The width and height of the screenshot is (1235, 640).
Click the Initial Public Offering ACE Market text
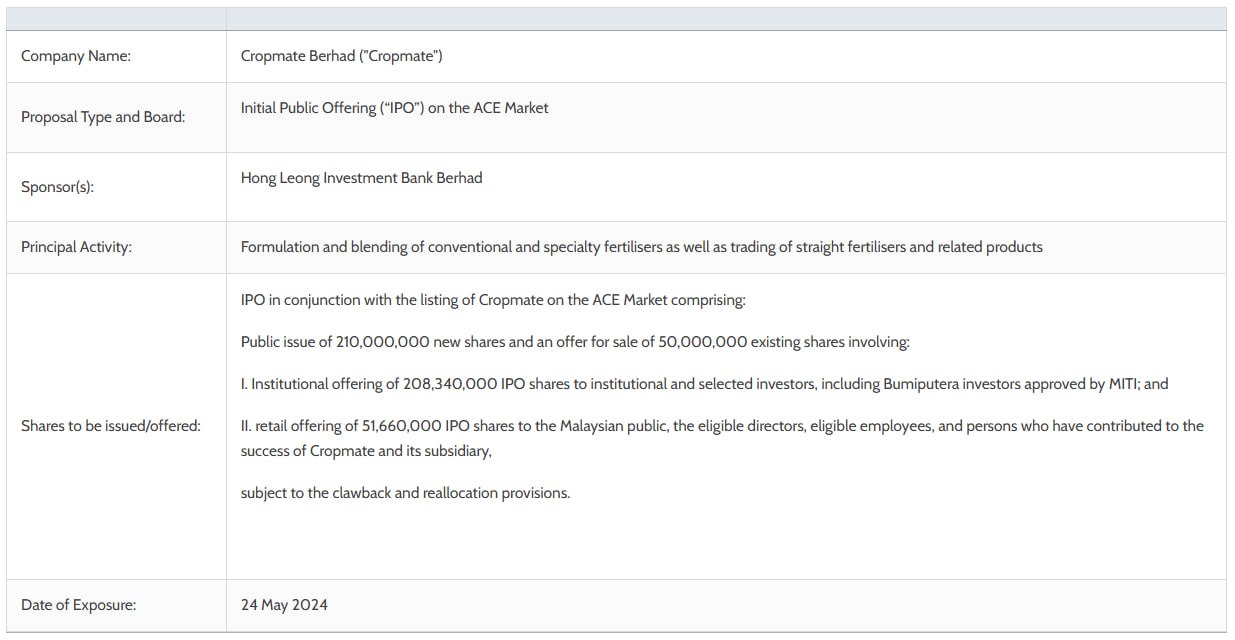pos(394,108)
